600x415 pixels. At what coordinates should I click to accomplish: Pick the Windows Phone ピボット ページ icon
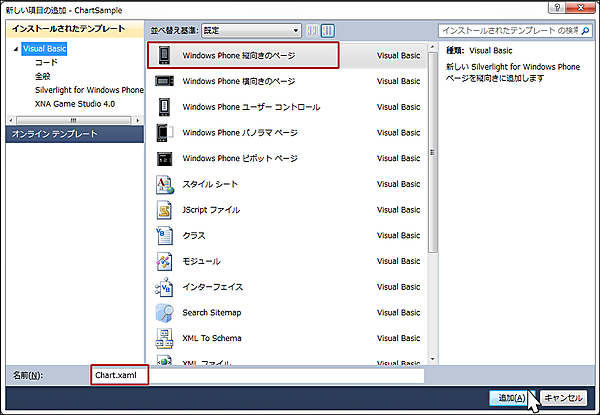[164, 158]
